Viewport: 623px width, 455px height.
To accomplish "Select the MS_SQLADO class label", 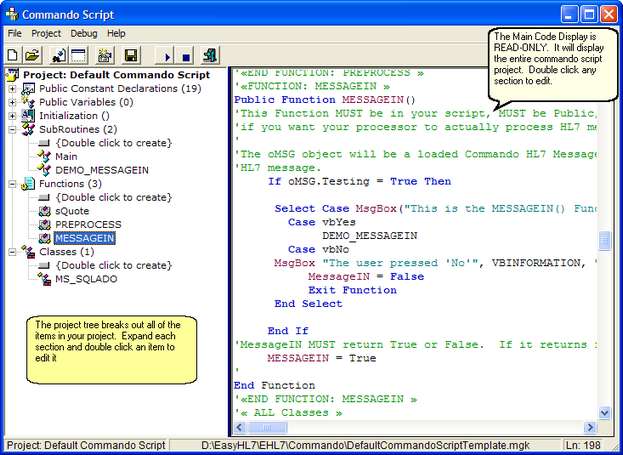I will click(86, 279).
